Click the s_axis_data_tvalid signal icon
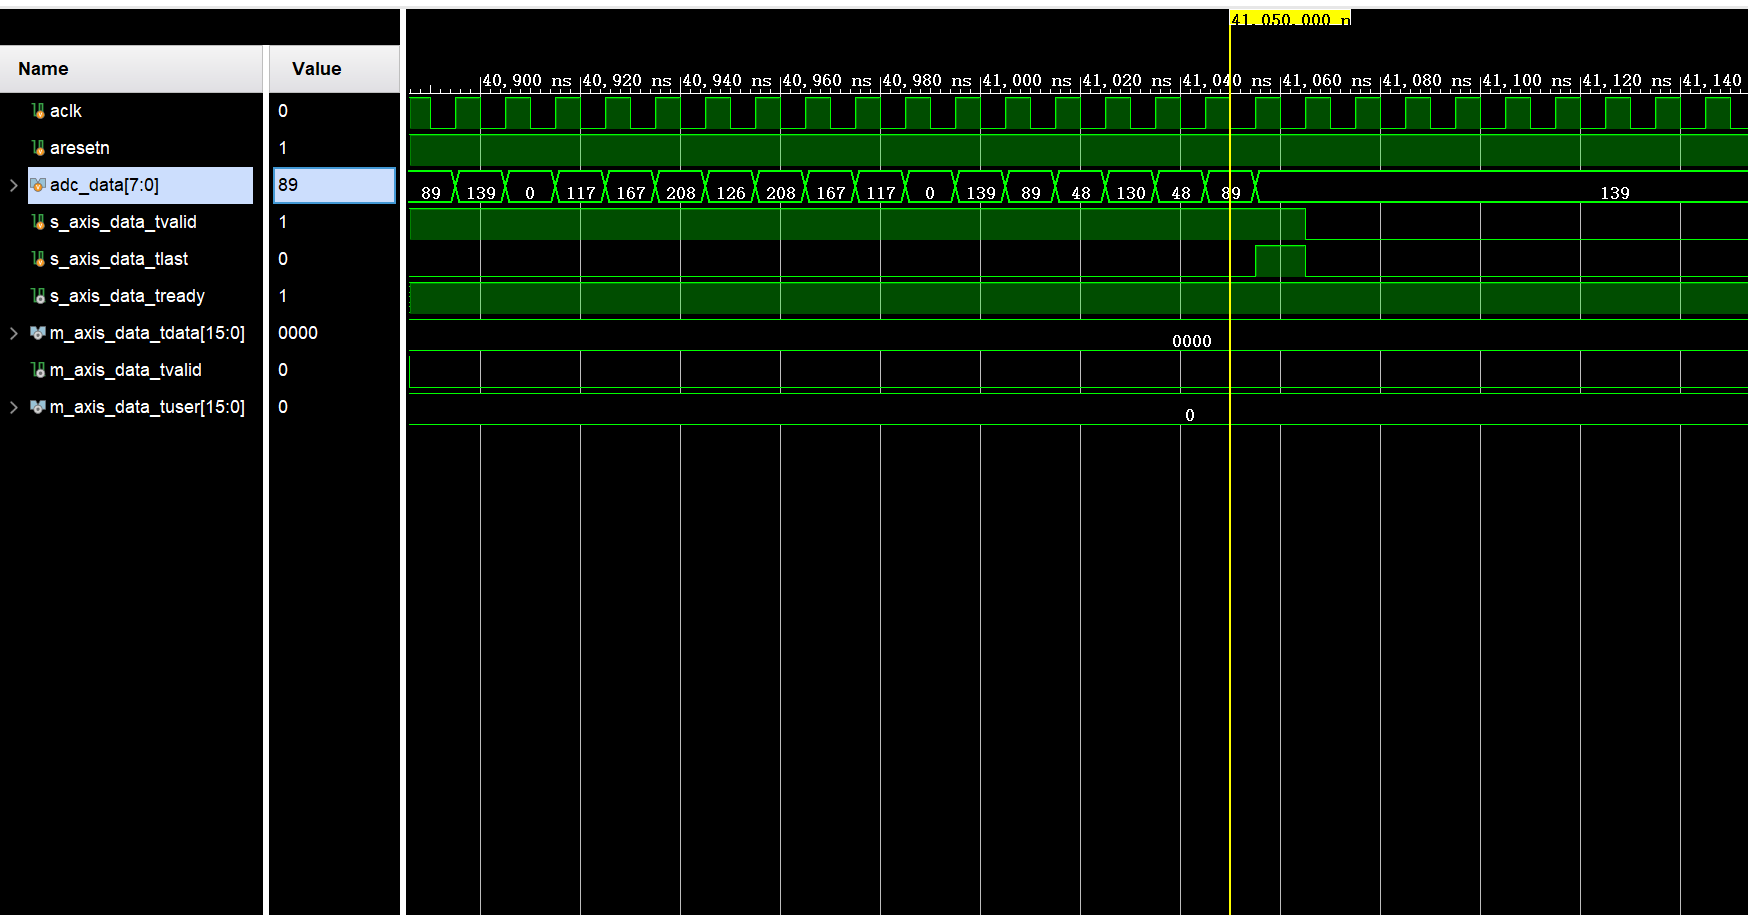 tap(38, 222)
